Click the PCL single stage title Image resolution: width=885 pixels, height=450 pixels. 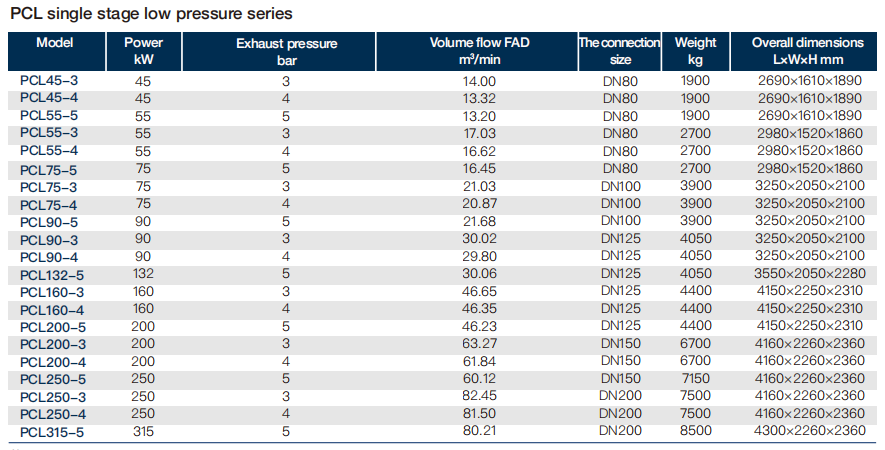151,14
